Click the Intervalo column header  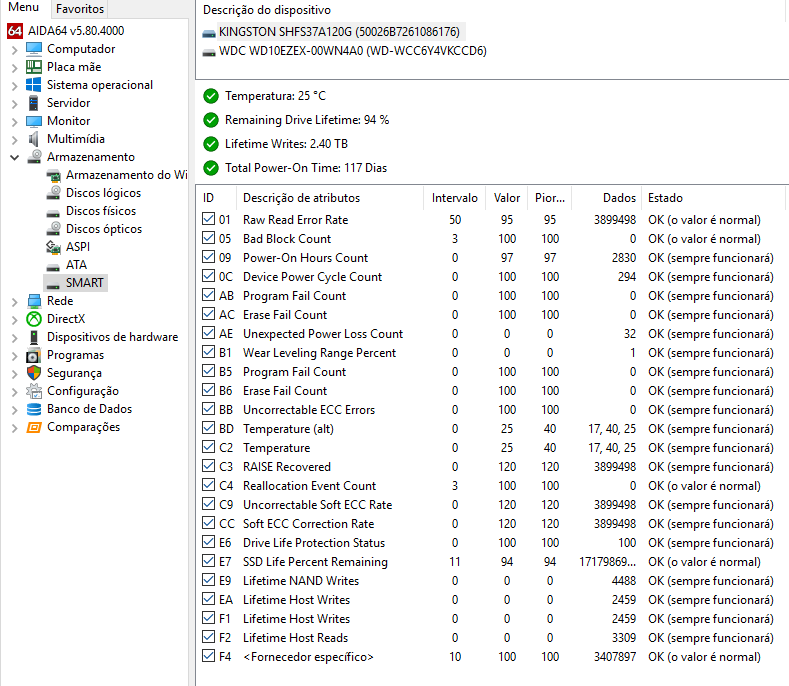pyautogui.click(x=454, y=198)
